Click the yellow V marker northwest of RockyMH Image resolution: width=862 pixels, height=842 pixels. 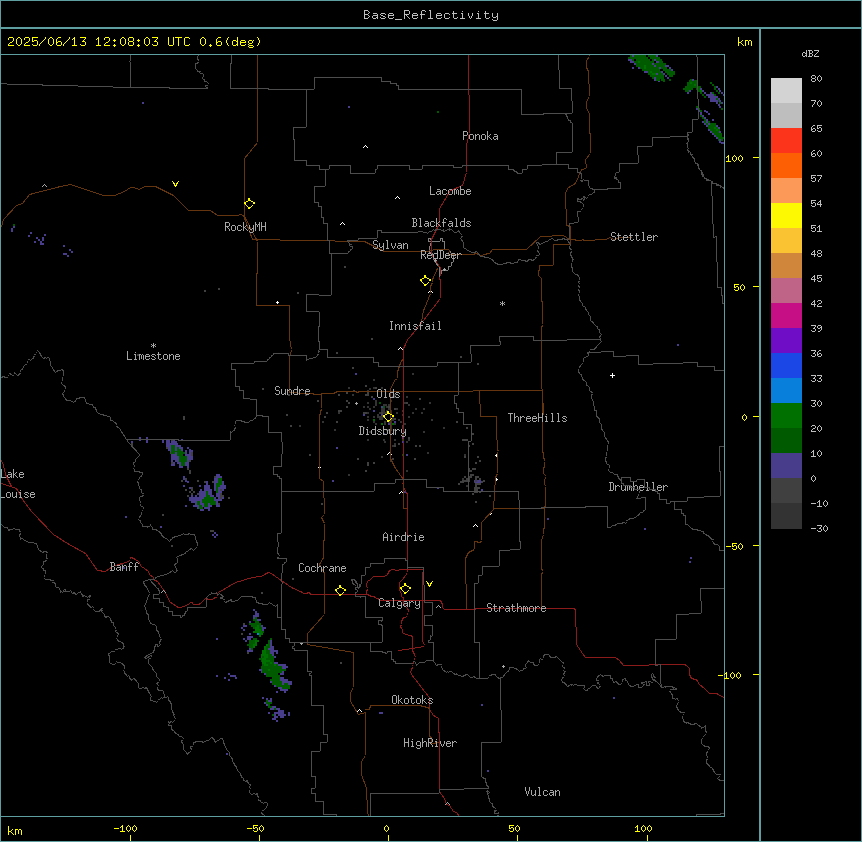coord(175,184)
